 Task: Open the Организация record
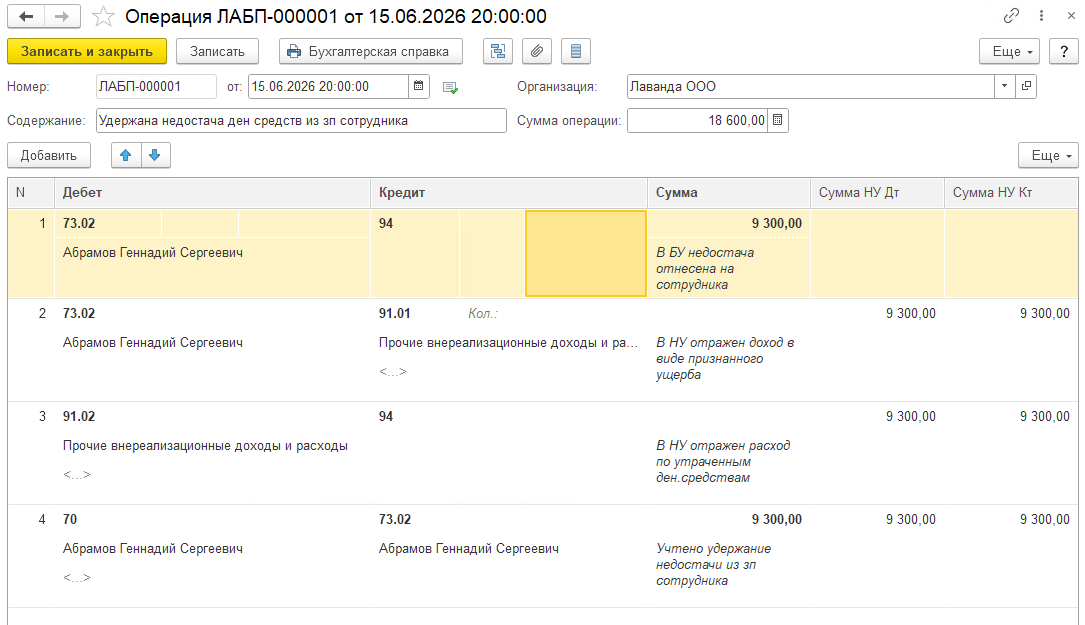(1026, 87)
